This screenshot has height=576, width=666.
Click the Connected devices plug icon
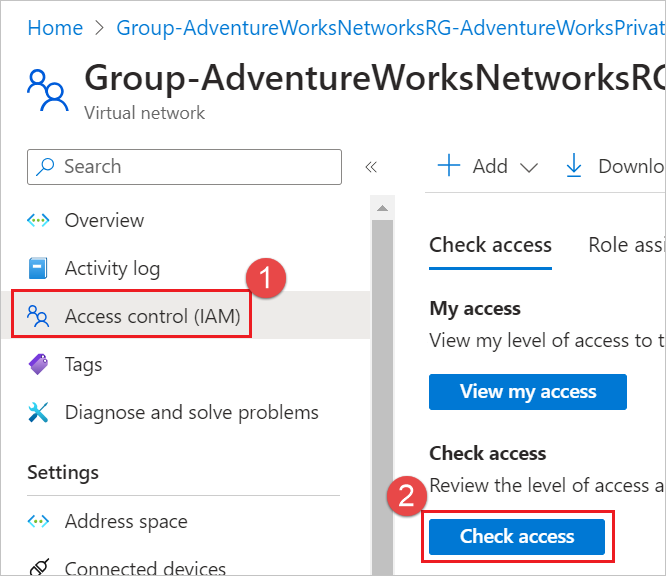(38, 568)
